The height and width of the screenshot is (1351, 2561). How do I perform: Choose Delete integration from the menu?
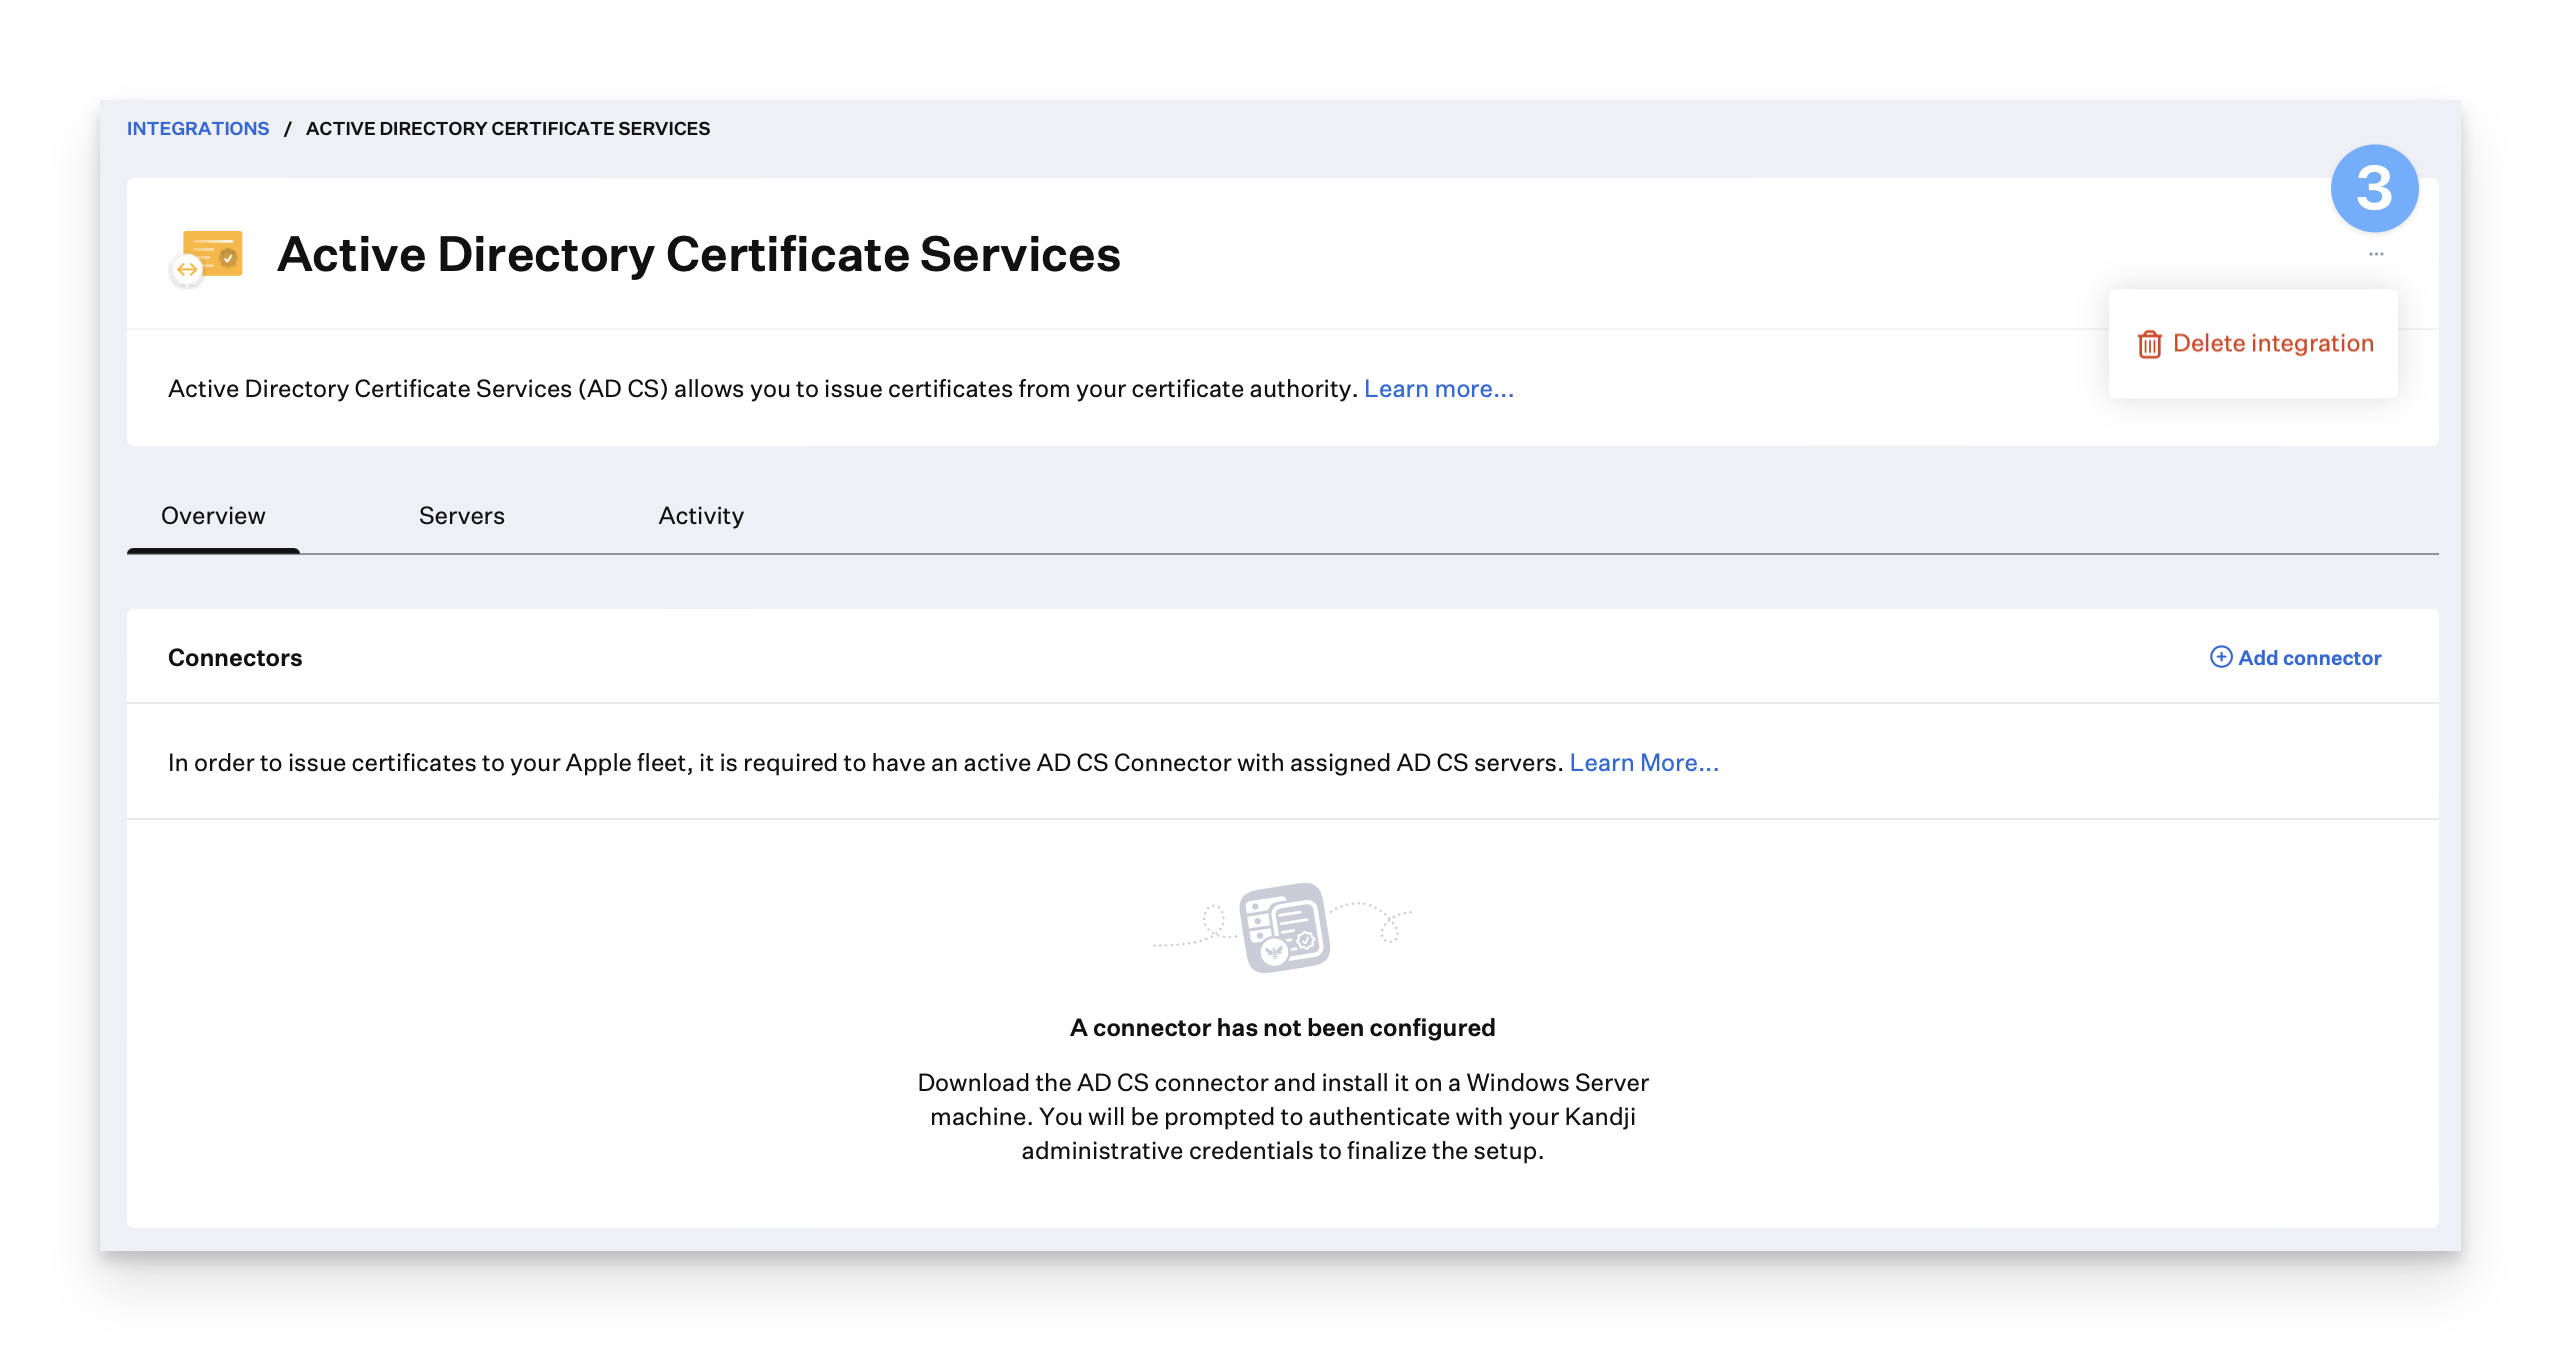point(2272,344)
